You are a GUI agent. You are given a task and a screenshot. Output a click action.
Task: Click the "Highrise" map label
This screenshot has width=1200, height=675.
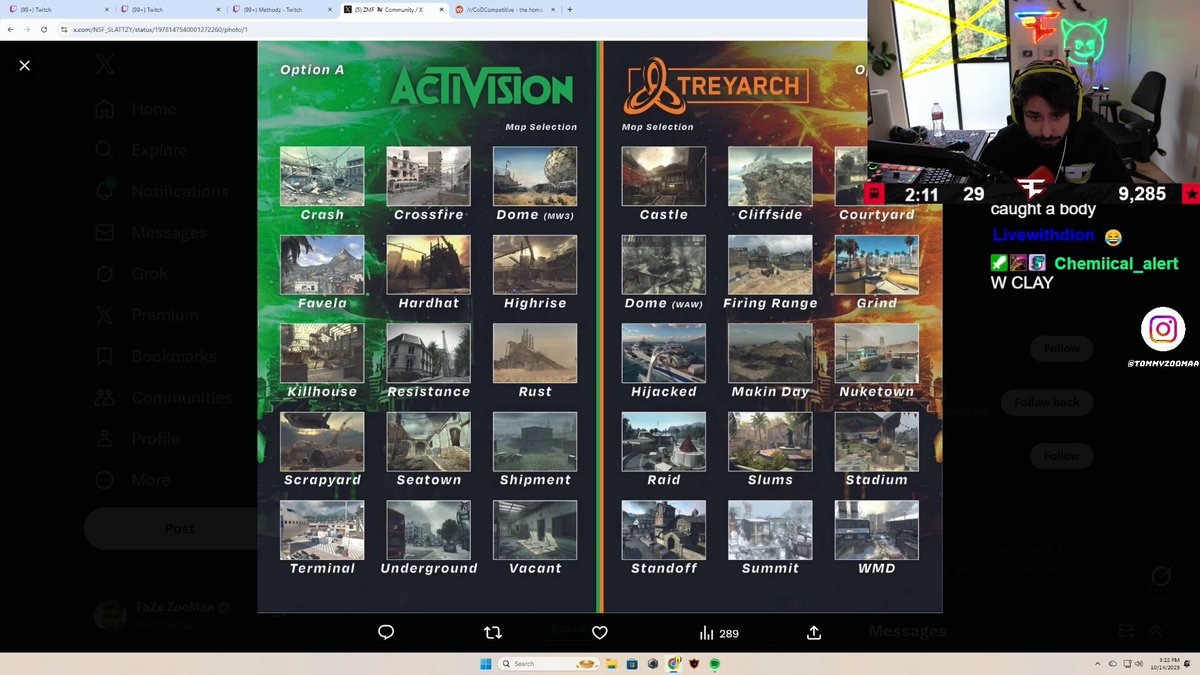coord(535,303)
